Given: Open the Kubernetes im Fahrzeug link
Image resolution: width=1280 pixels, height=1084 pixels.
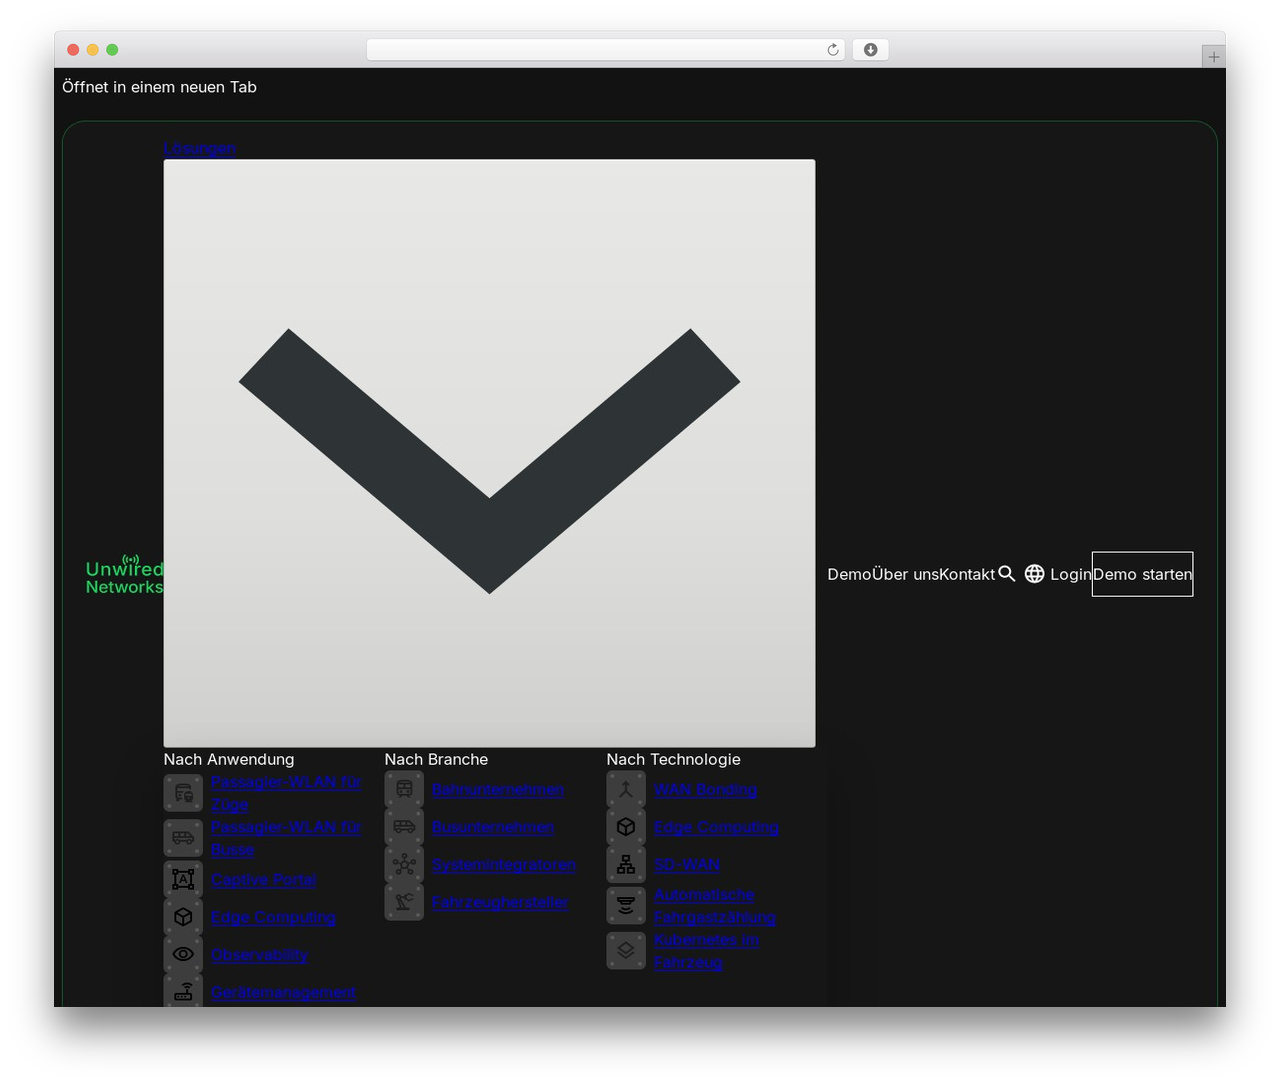Looking at the screenshot, I should pyautogui.click(x=707, y=951).
